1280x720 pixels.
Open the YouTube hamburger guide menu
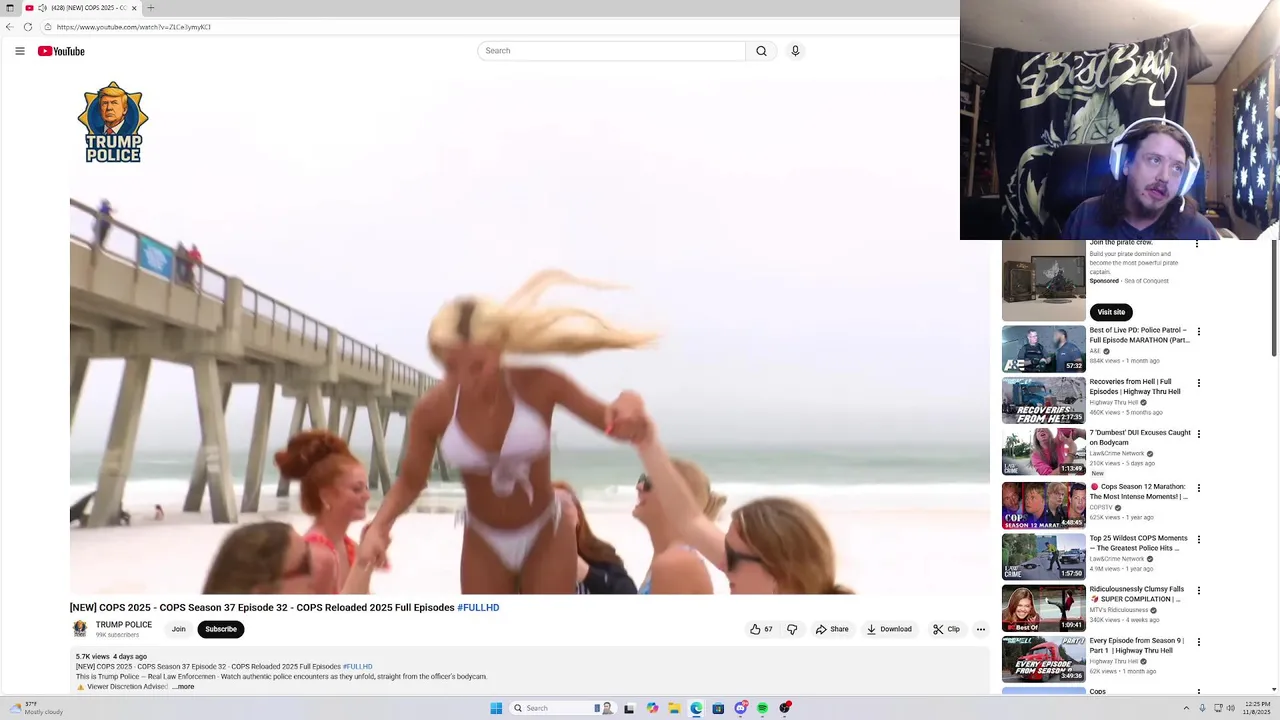pyautogui.click(x=20, y=51)
